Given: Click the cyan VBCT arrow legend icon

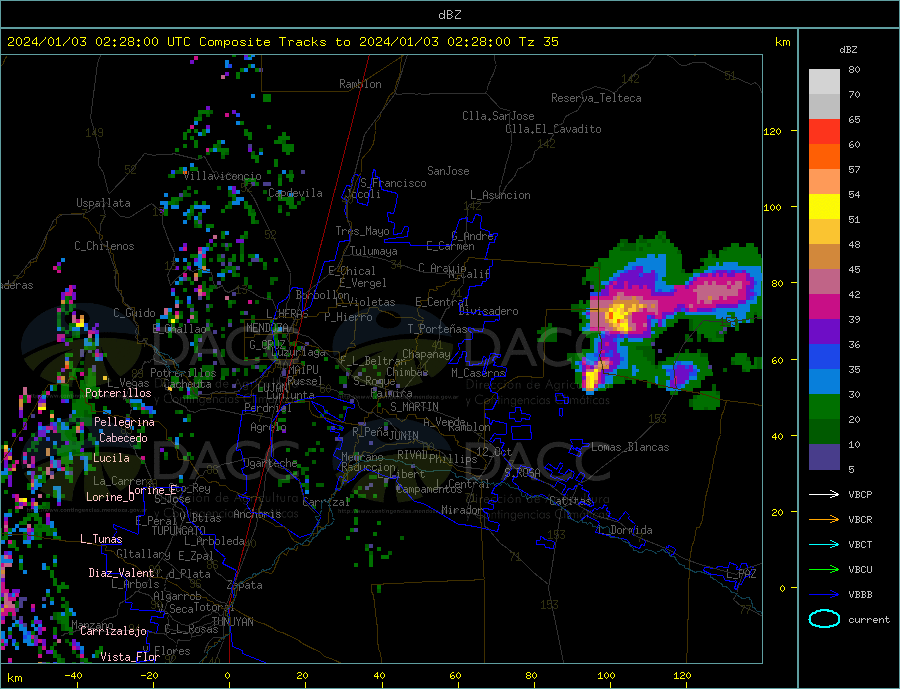Looking at the screenshot, I should point(824,544).
